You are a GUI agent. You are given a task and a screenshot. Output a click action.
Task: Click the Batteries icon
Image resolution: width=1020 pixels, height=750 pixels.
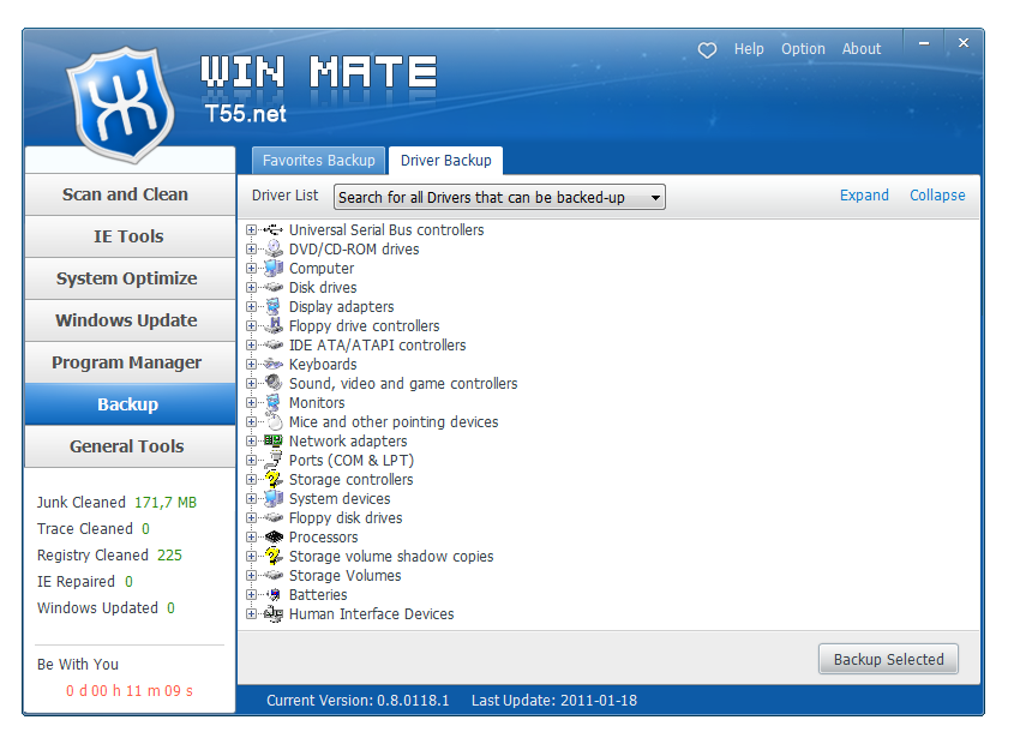273,594
